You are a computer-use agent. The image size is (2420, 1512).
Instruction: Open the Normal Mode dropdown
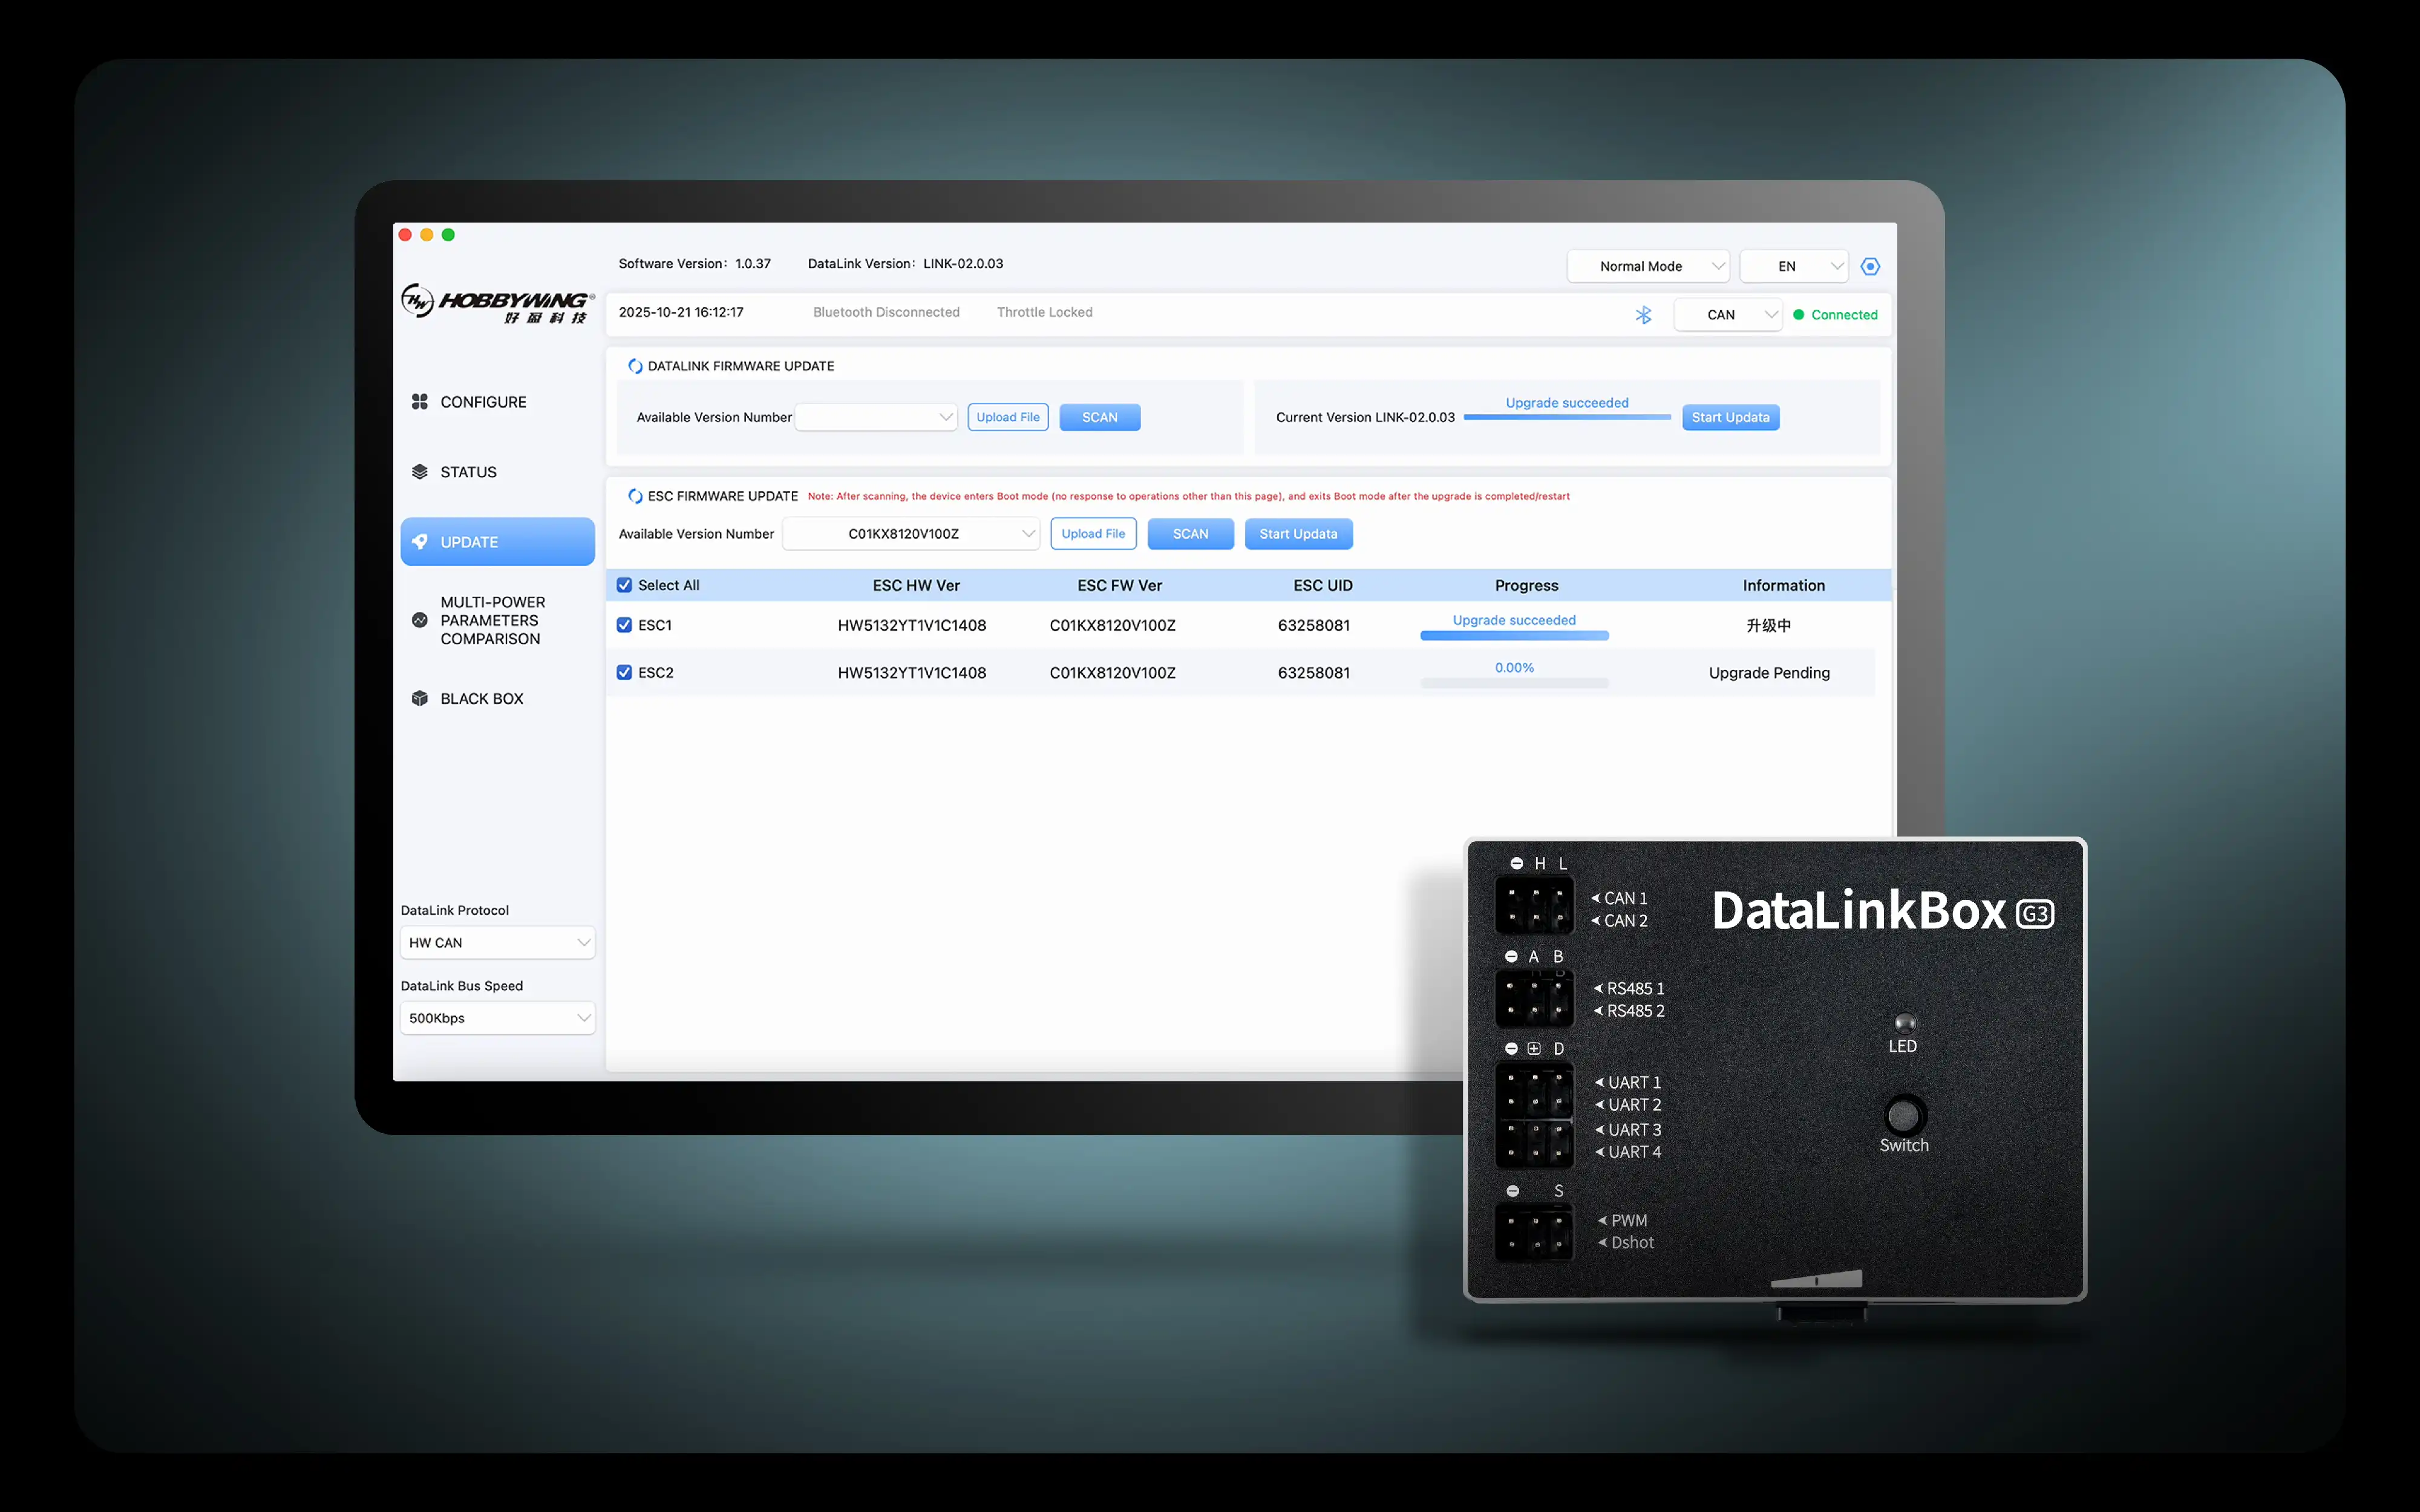1648,266
